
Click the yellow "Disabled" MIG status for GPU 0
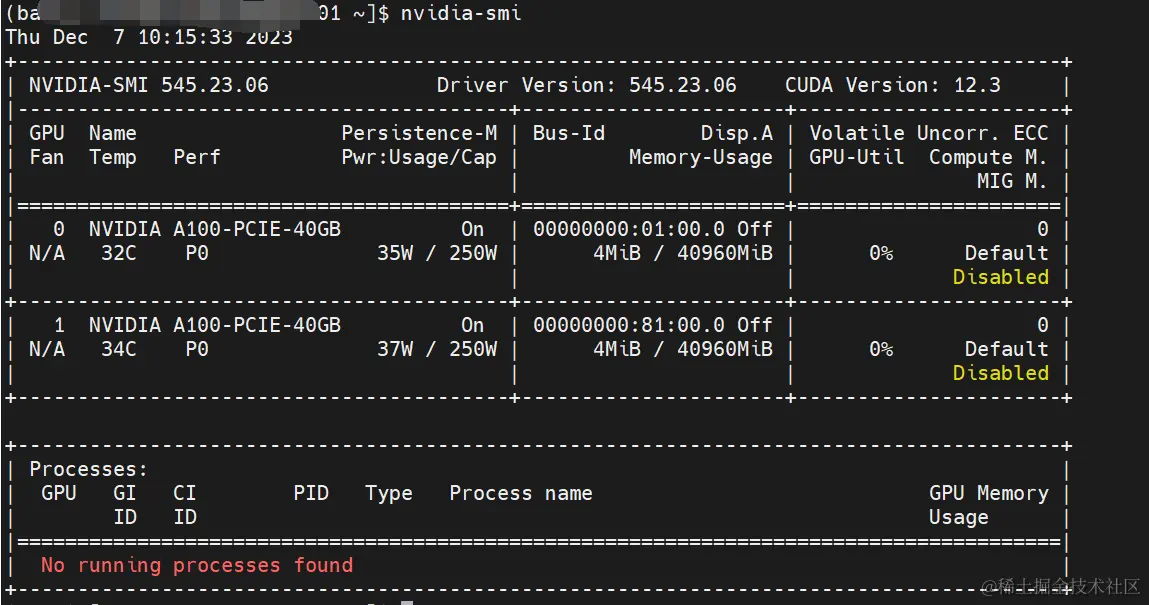point(1000,277)
